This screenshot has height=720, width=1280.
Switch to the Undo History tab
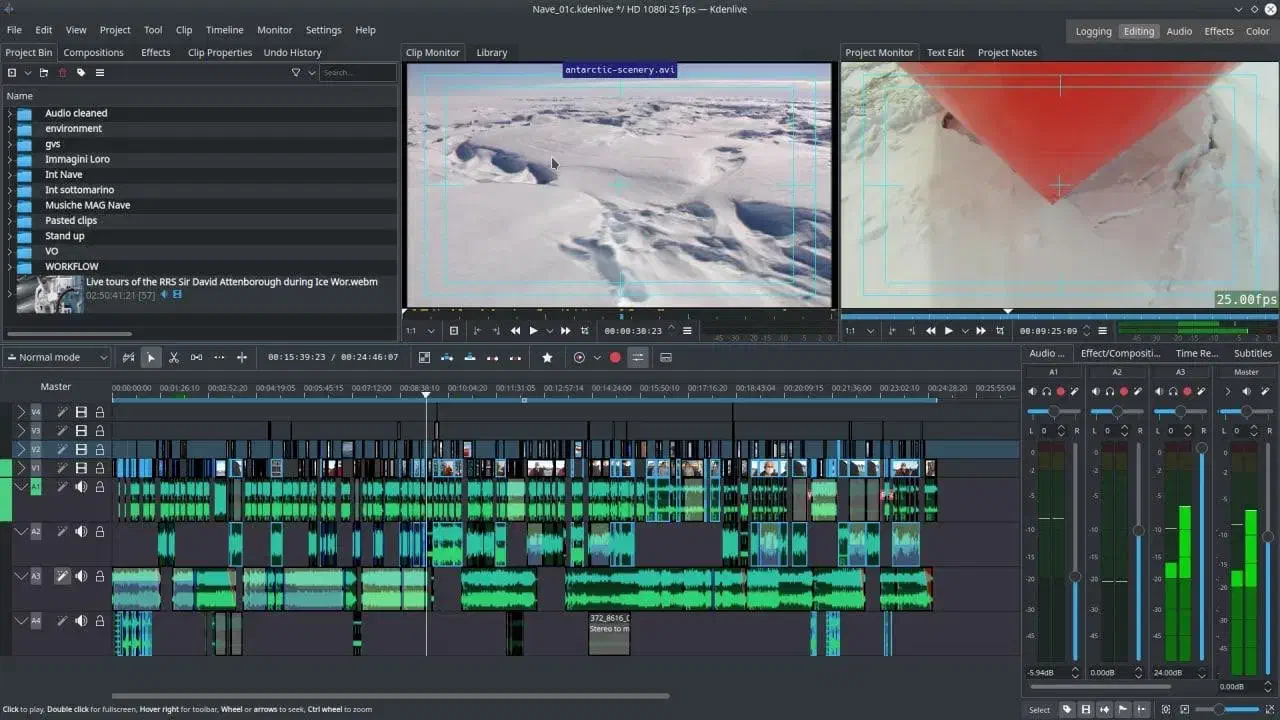(x=292, y=52)
